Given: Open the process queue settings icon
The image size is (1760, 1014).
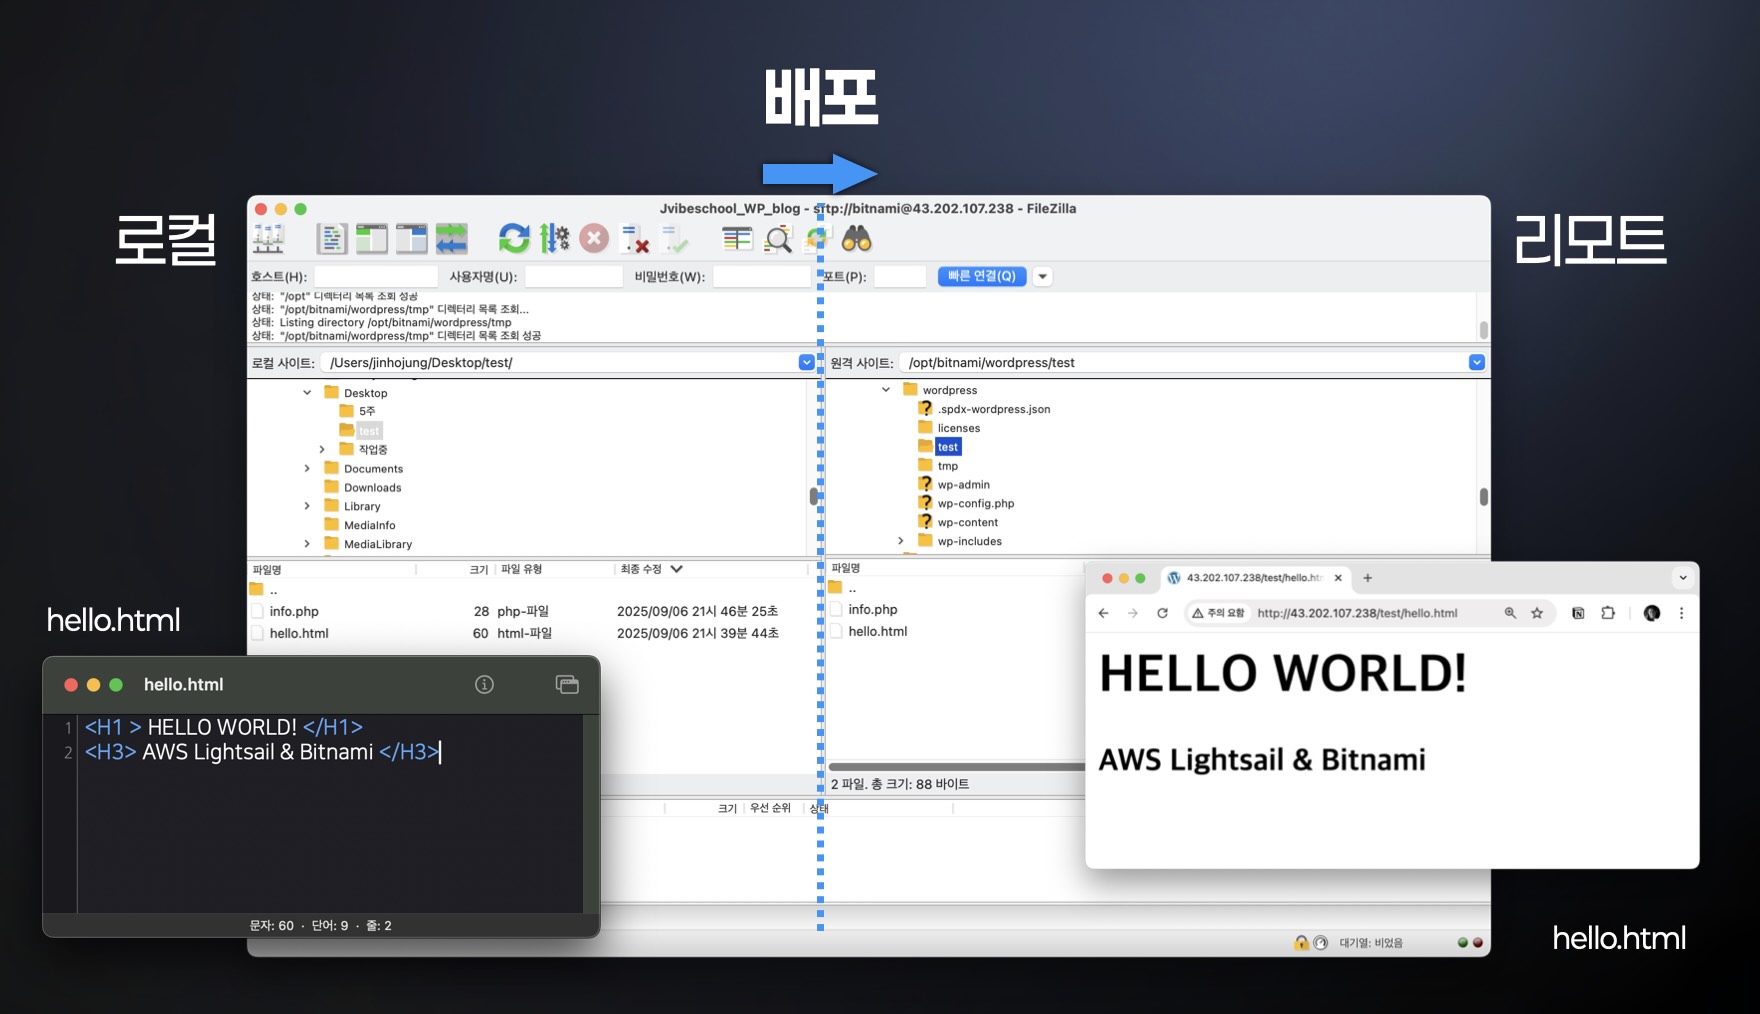Looking at the screenshot, I should pos(554,239).
